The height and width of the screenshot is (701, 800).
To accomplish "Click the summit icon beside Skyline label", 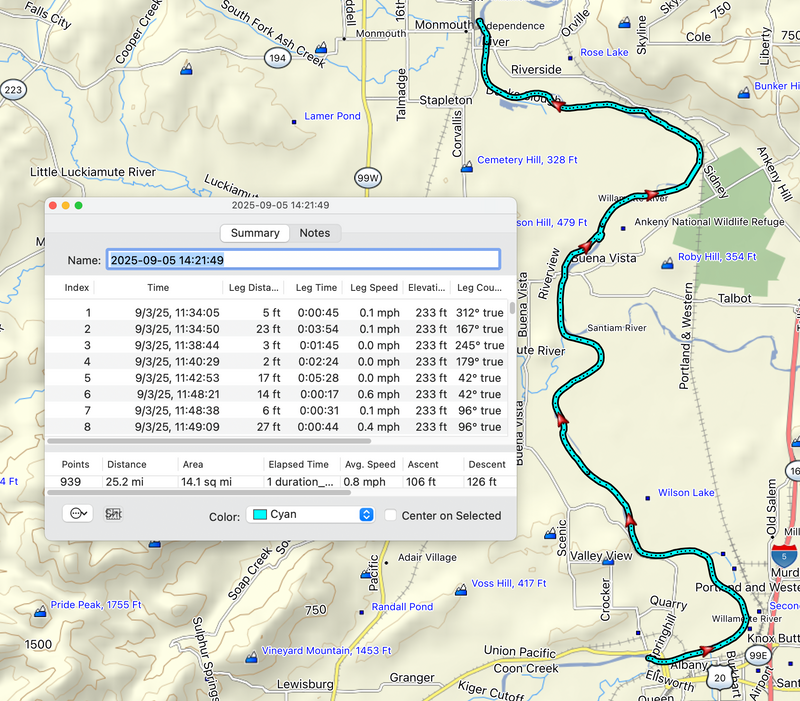I will click(624, 23).
